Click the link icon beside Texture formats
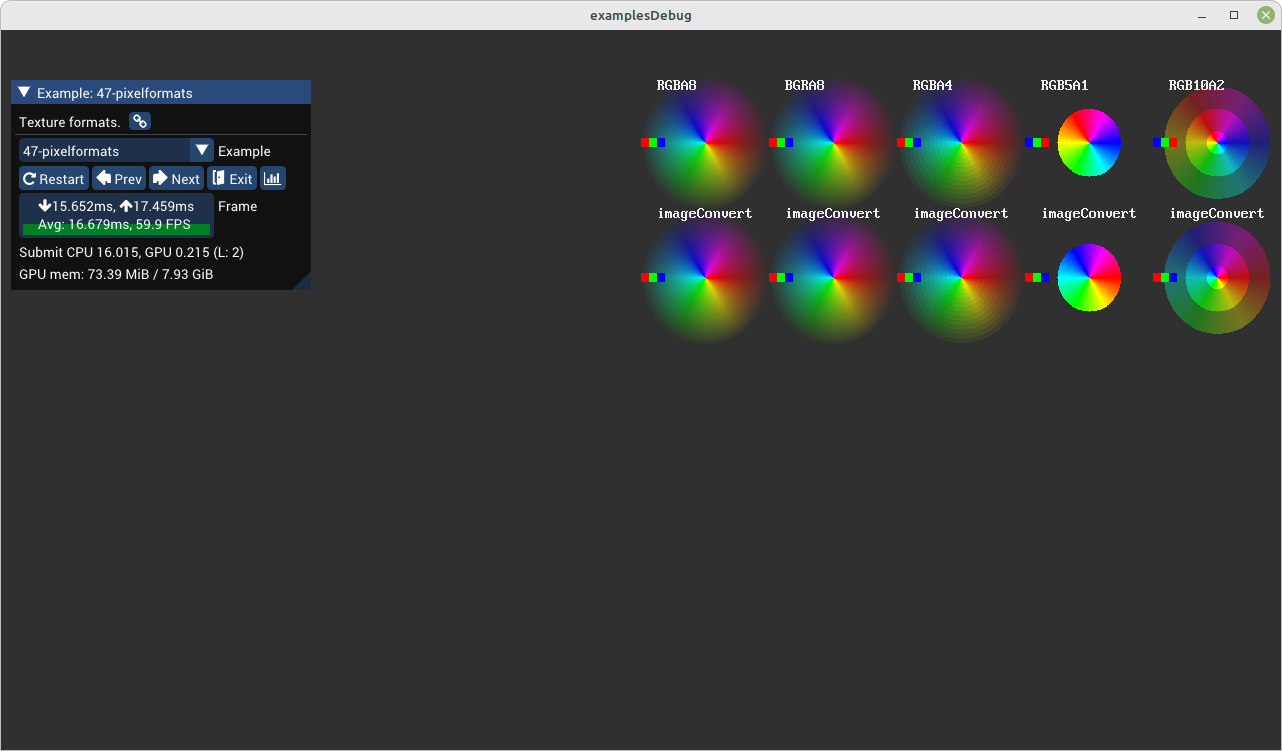1282x751 pixels. [139, 121]
